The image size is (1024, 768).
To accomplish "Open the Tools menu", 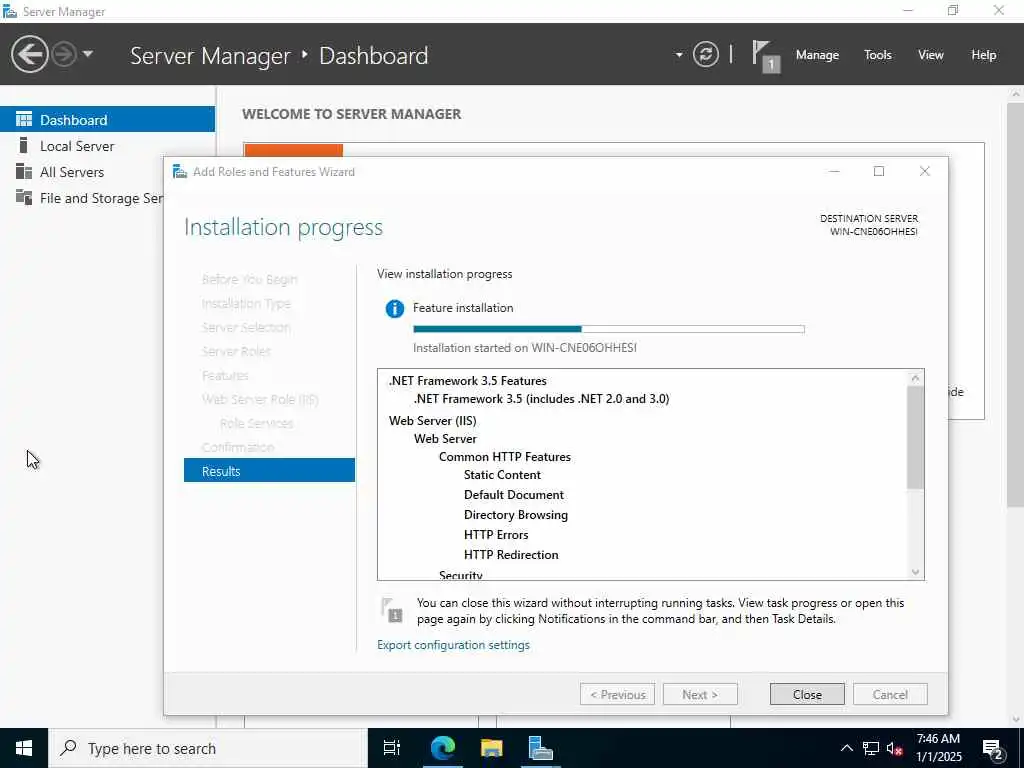I will (878, 55).
